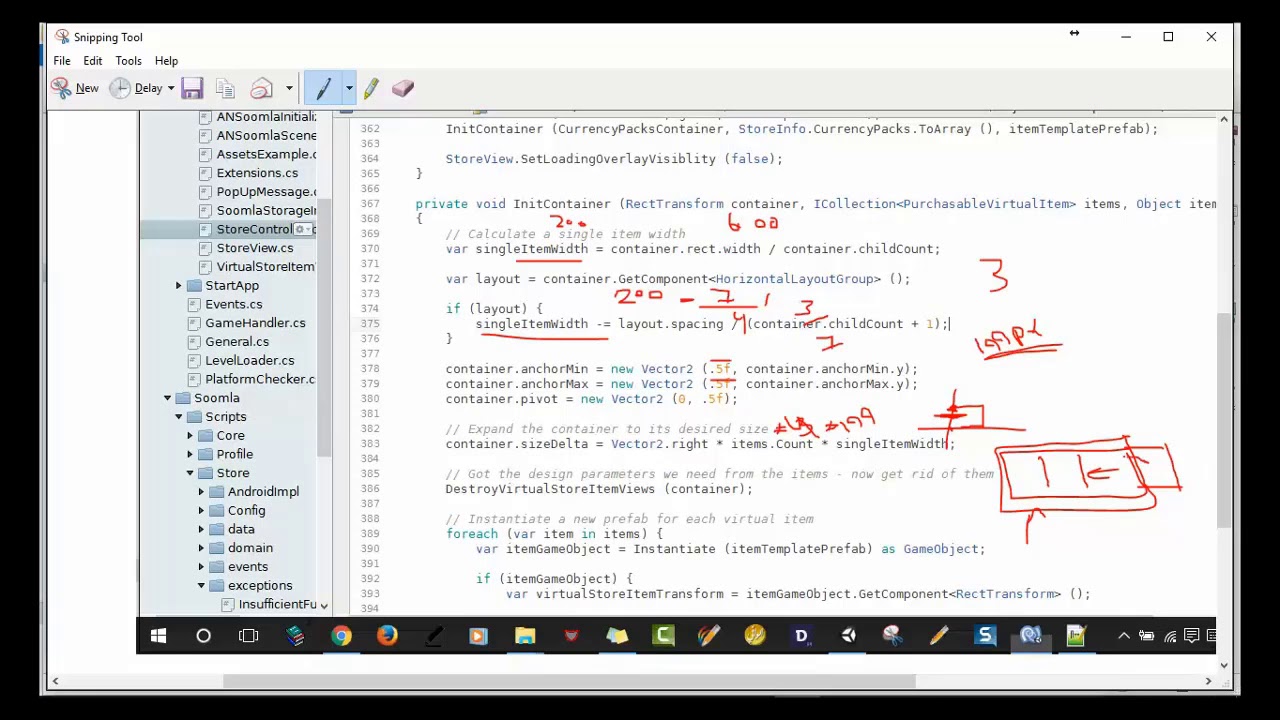1280x720 pixels.
Task: Collapse the Store folder
Action: (190, 473)
